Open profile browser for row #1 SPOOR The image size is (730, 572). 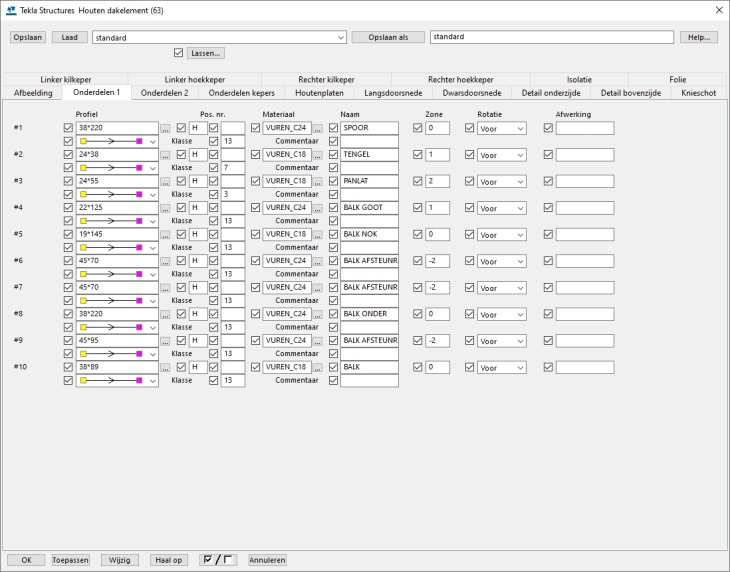[166, 128]
